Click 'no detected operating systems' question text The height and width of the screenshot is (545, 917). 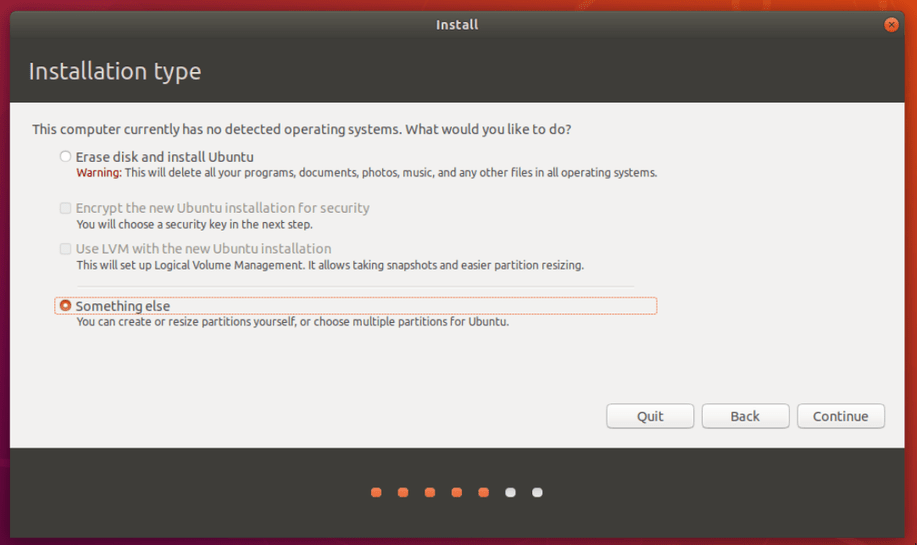(x=301, y=129)
